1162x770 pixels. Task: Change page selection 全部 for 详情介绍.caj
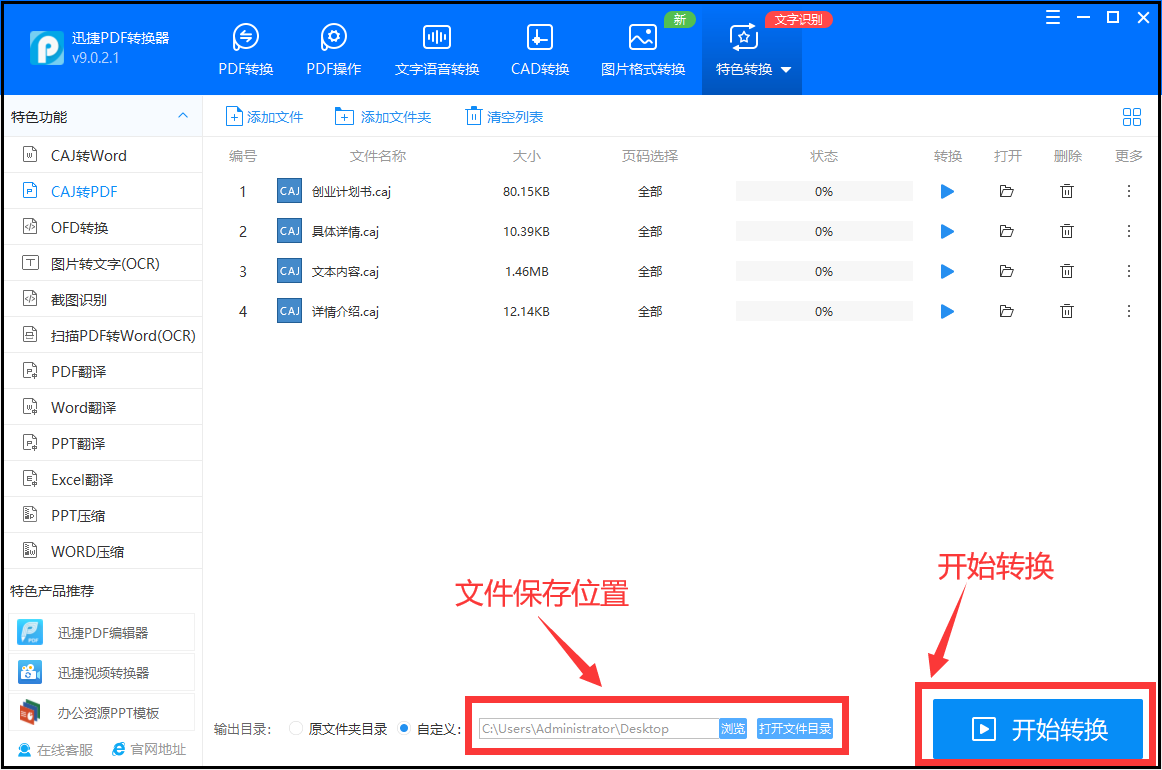tap(650, 311)
